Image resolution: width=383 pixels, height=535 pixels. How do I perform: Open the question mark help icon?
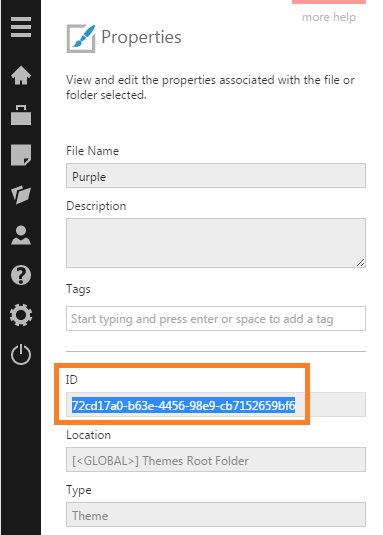[x=21, y=275]
